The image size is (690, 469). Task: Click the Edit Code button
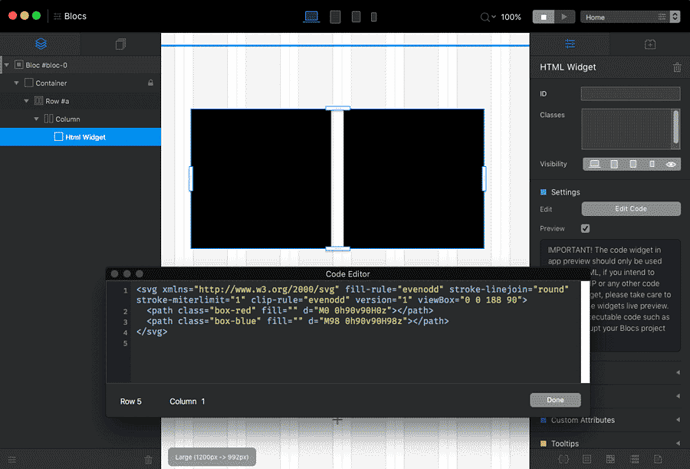pyautogui.click(x=630, y=209)
